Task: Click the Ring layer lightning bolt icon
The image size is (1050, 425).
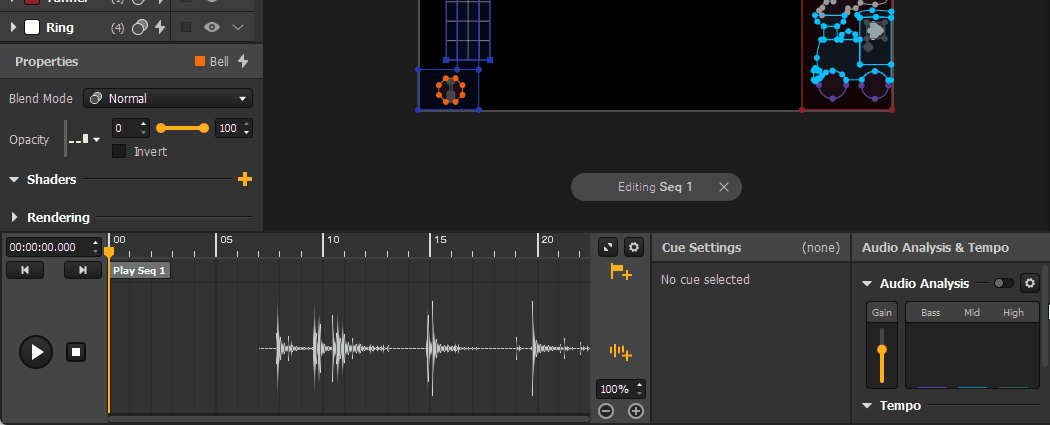Action: pyautogui.click(x=160, y=27)
